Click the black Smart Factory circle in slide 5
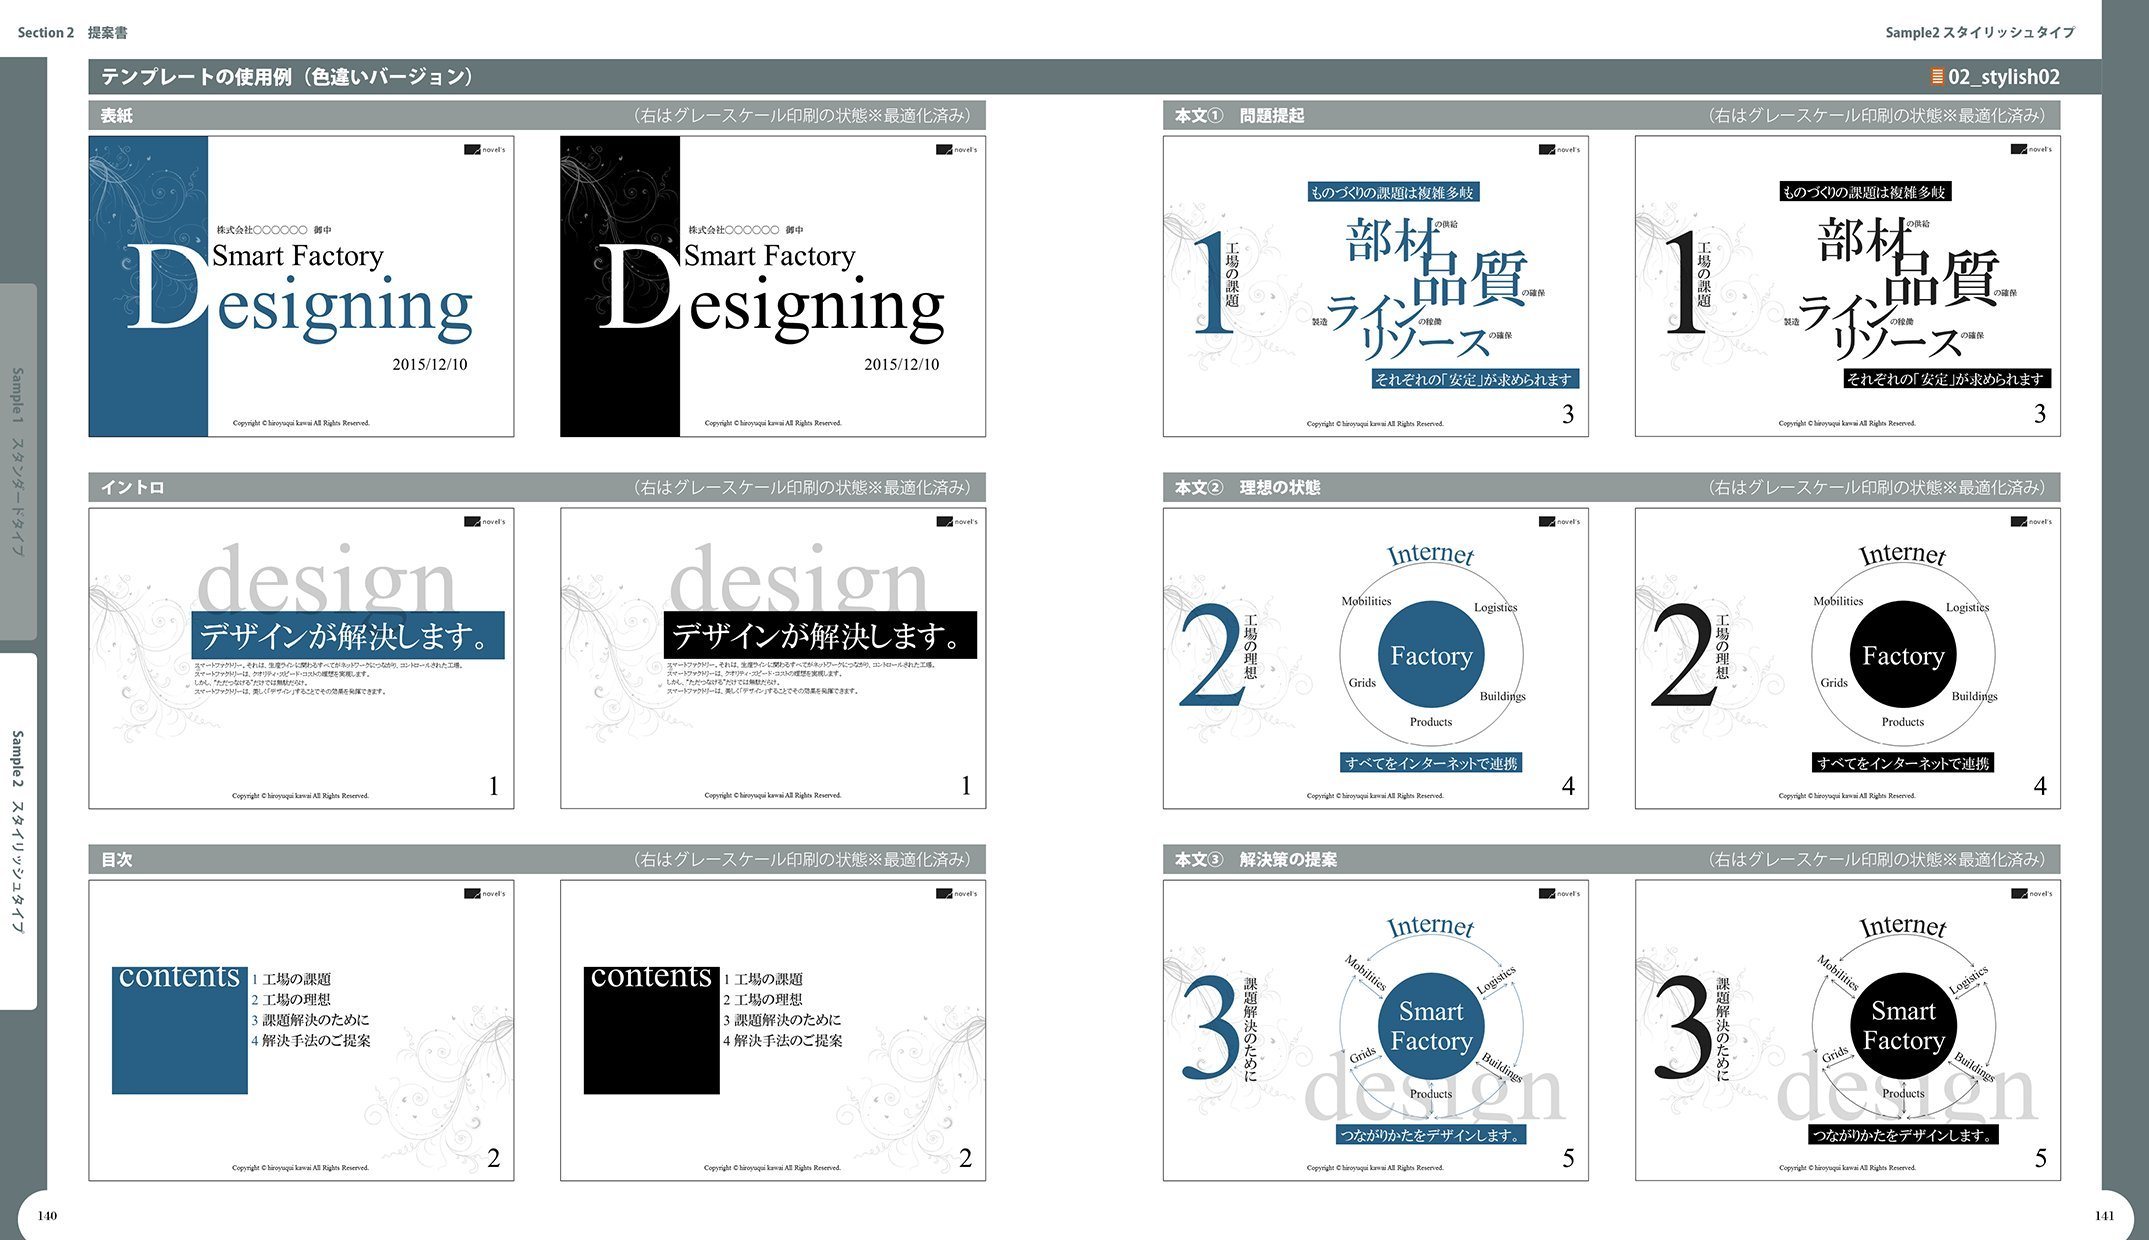 1903,1027
